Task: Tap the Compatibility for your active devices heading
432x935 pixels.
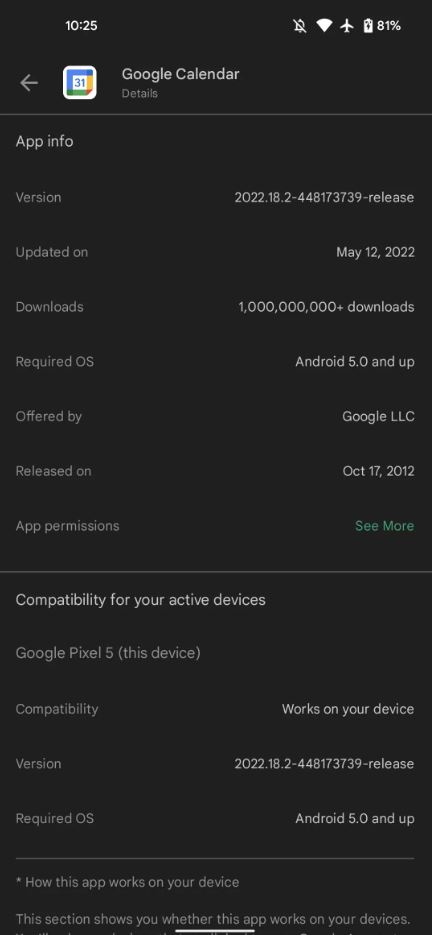Action: click(x=140, y=600)
